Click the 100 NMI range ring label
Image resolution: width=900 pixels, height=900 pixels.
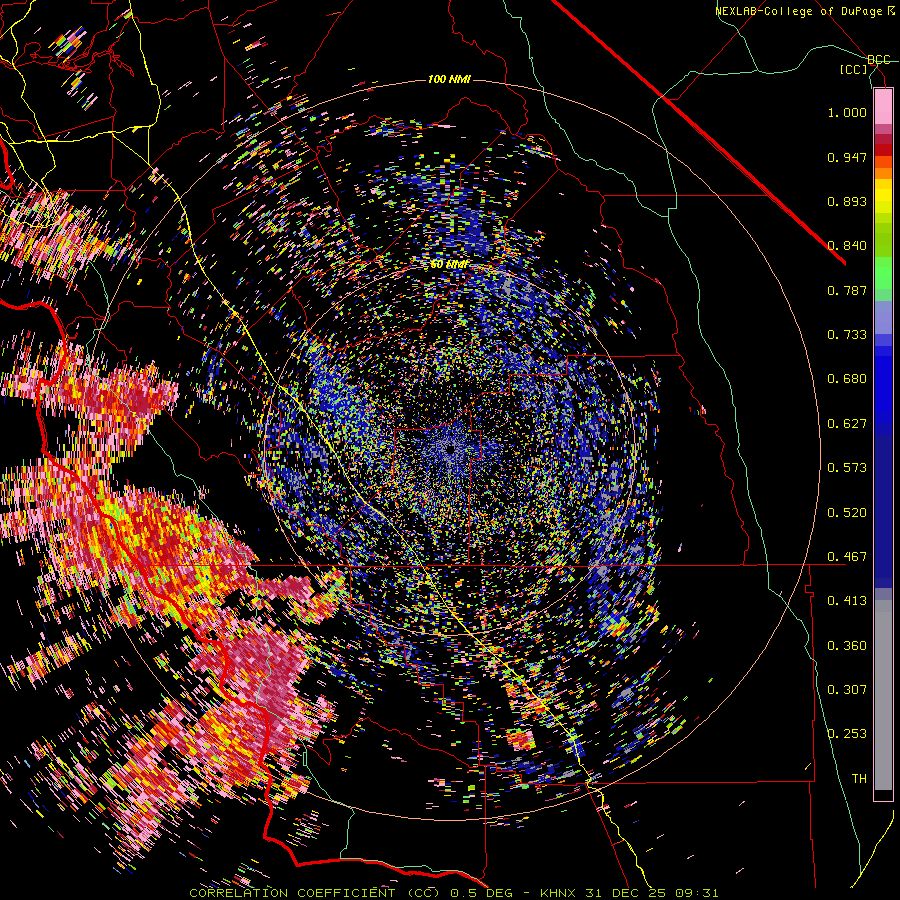(x=449, y=79)
